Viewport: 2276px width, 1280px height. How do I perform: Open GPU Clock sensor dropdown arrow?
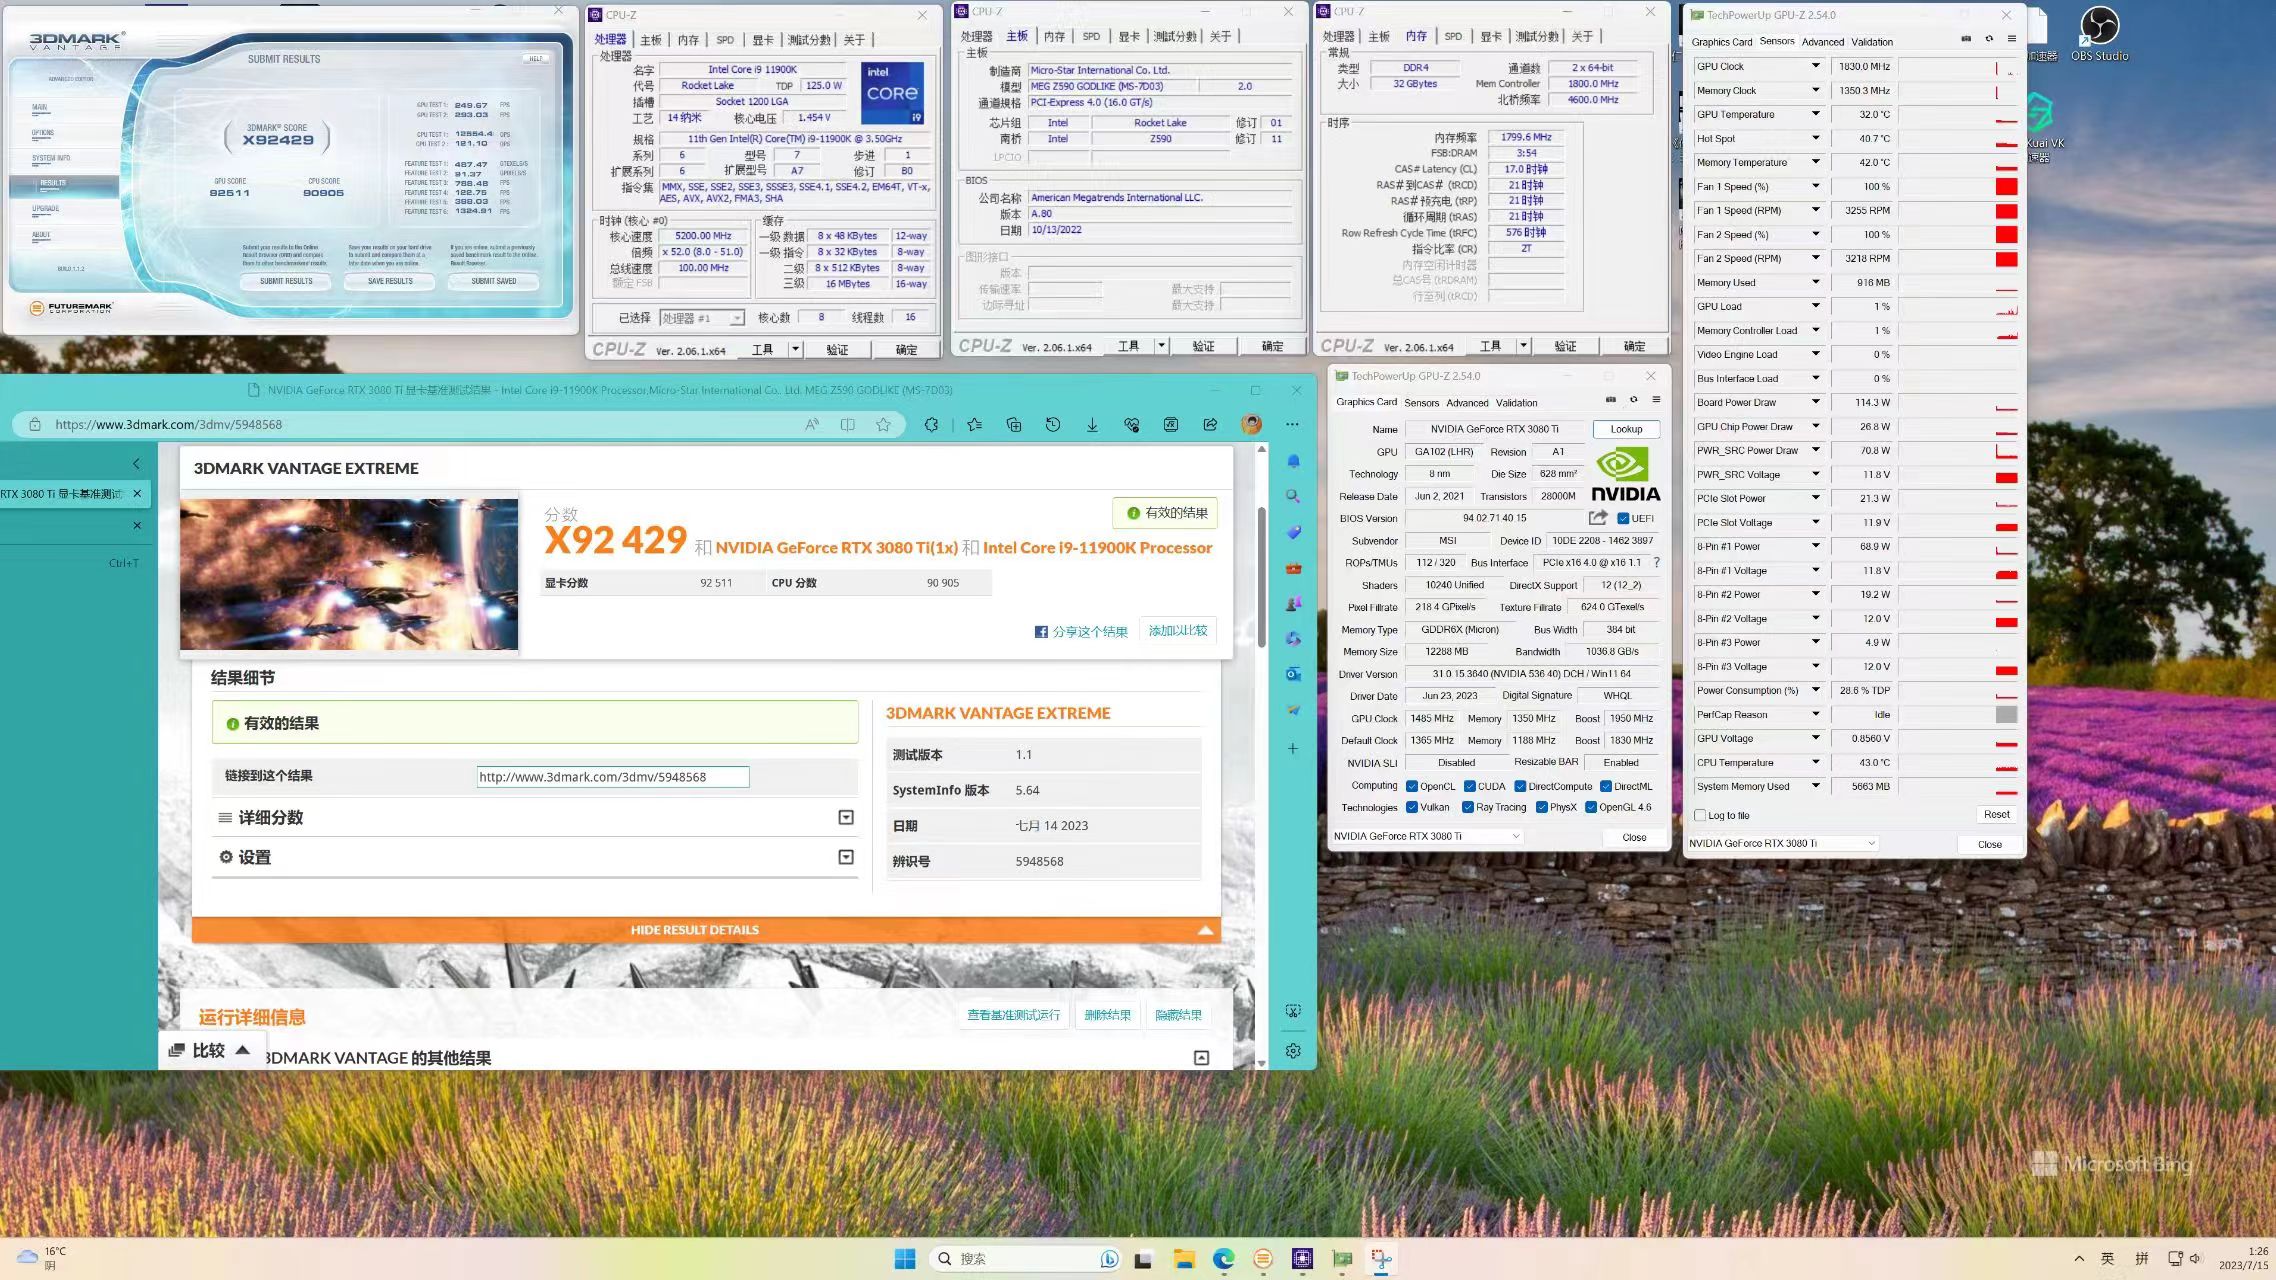click(x=1815, y=66)
